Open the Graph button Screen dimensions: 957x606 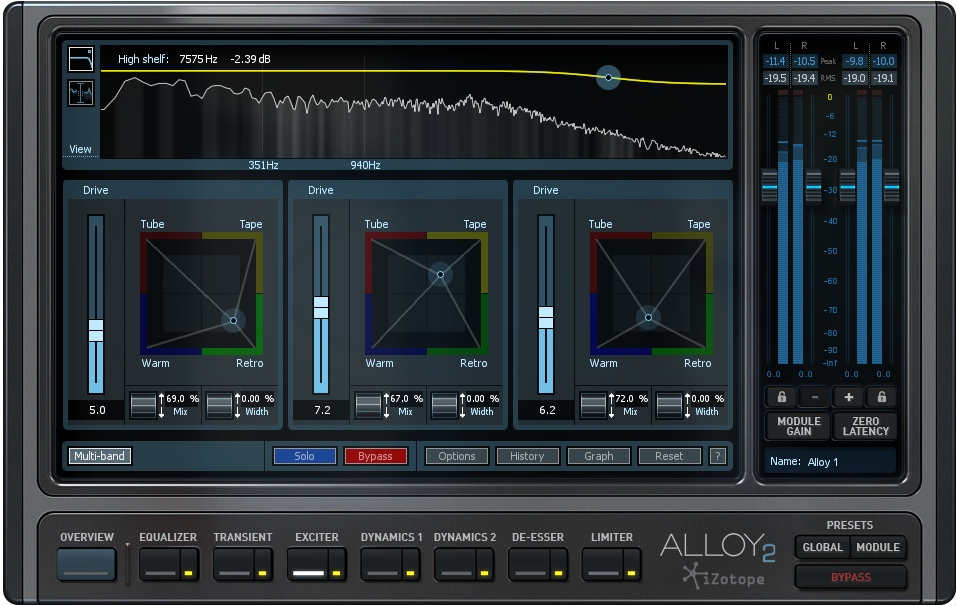coord(599,456)
